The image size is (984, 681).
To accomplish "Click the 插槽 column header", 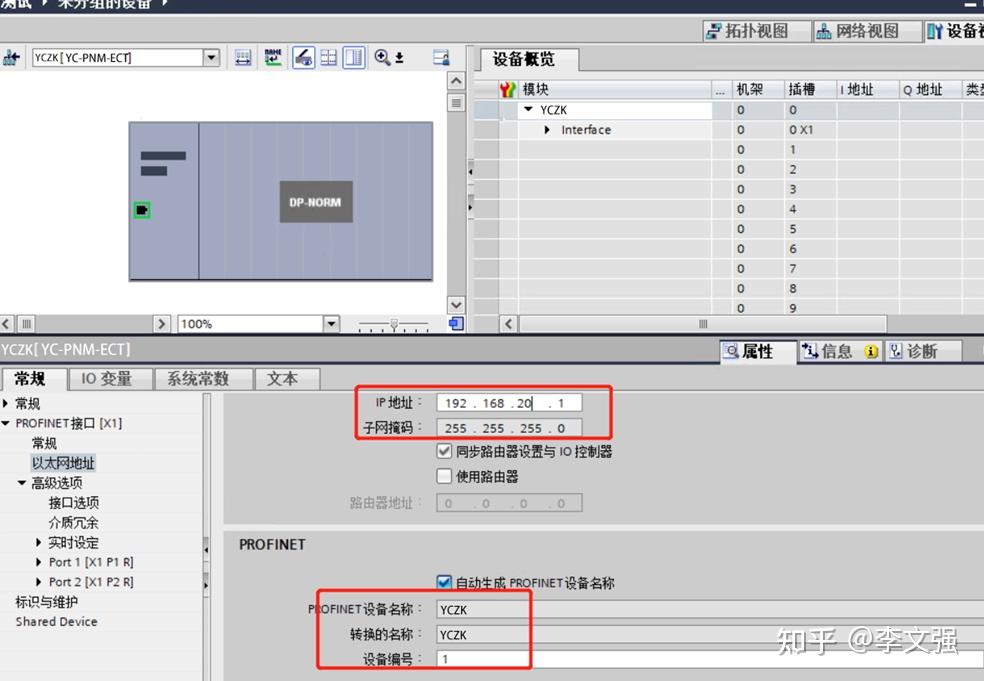I will click(810, 90).
